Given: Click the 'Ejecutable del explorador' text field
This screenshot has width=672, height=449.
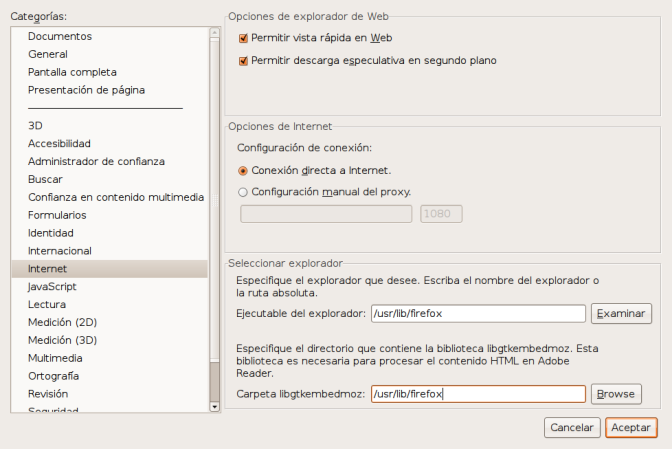Looking at the screenshot, I should tap(477, 314).
